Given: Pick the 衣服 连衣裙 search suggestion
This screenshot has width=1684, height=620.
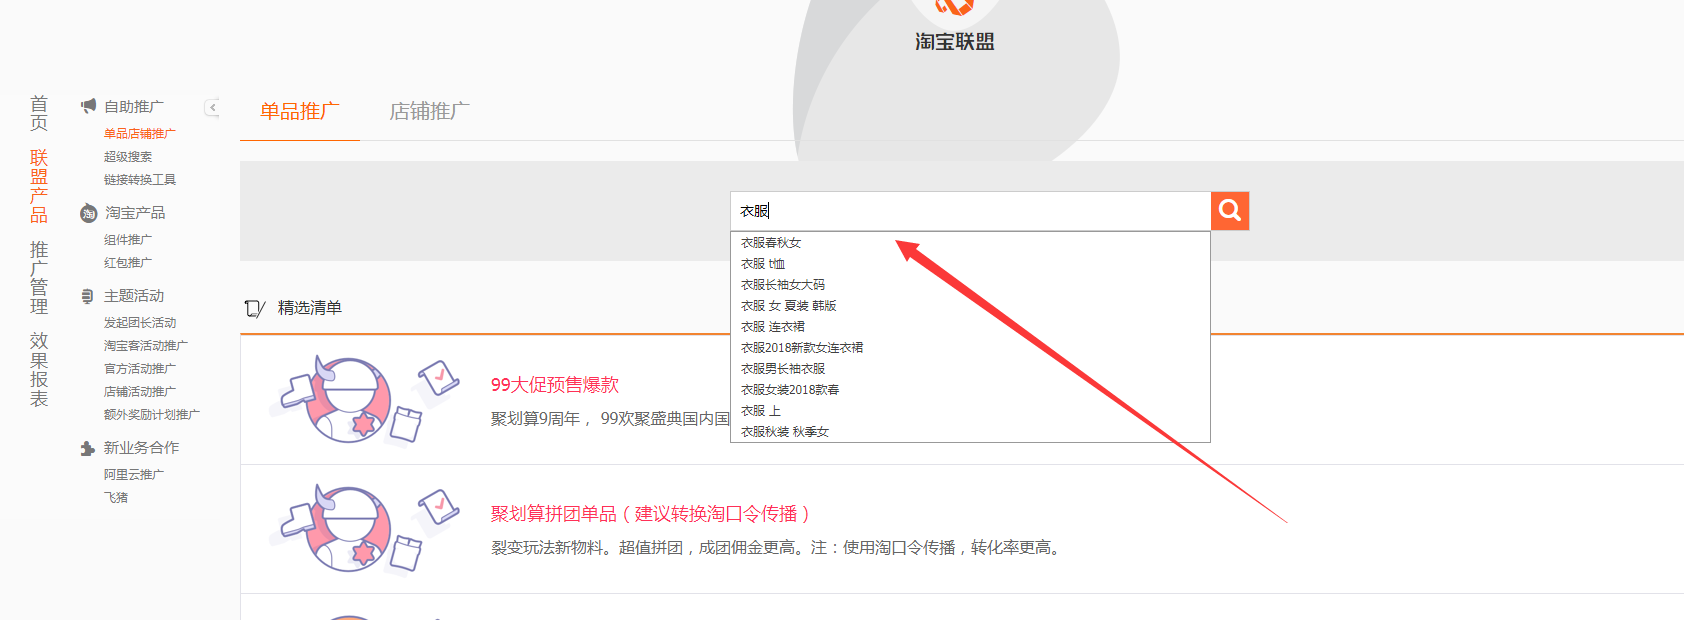Looking at the screenshot, I should click(x=772, y=327).
